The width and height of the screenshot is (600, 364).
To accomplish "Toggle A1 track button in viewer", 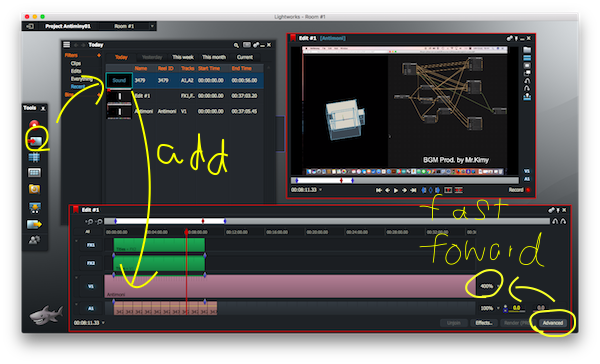I will tap(527, 179).
